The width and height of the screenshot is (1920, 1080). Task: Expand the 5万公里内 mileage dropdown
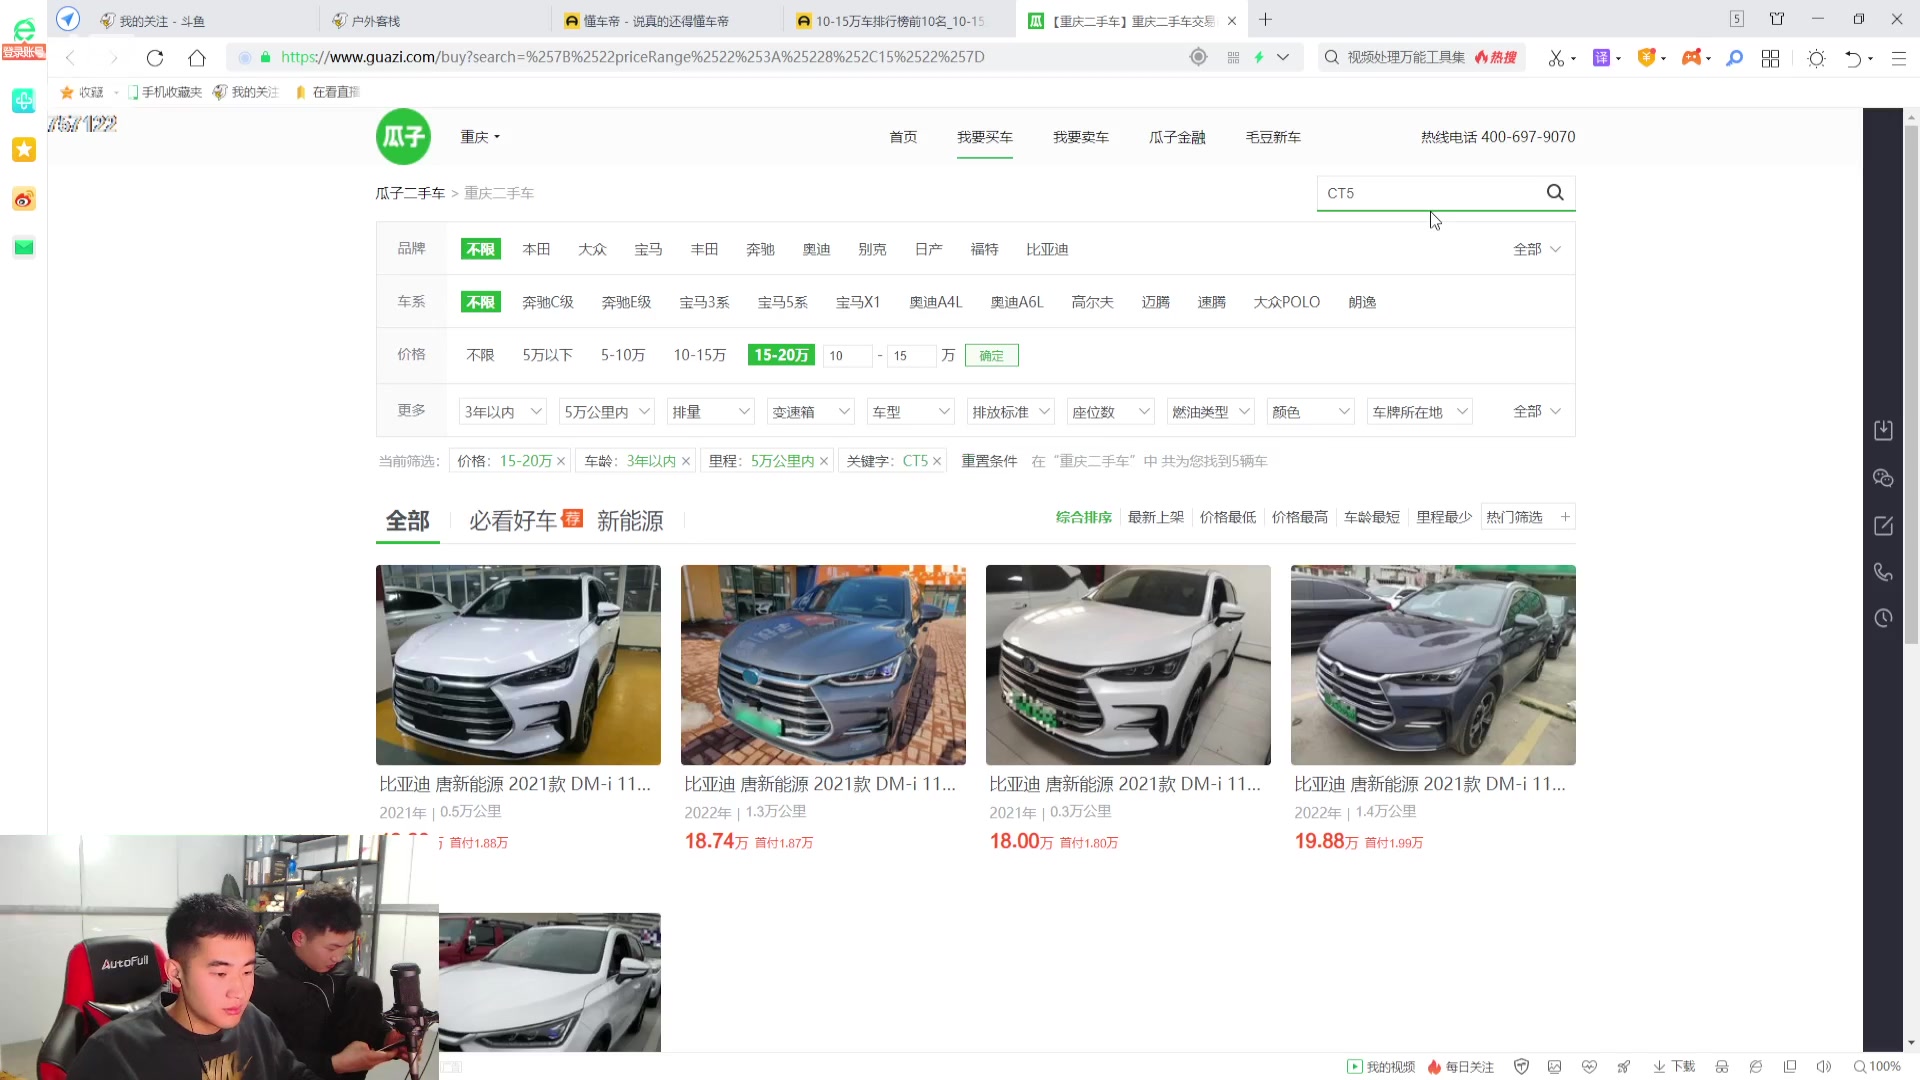tap(607, 412)
